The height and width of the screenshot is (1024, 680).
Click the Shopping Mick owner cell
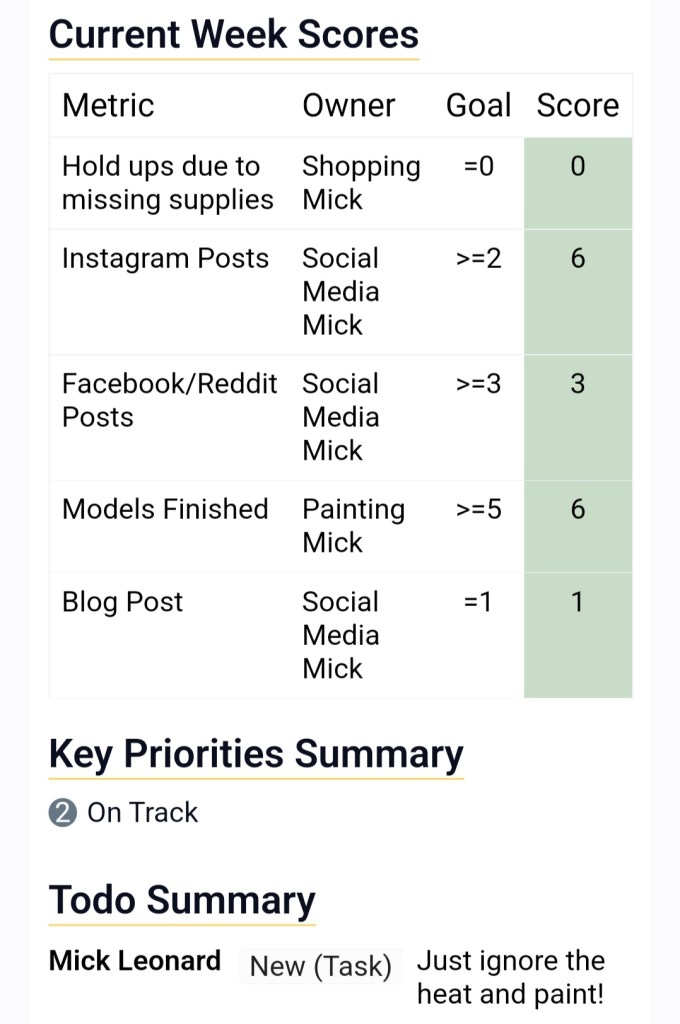point(361,183)
